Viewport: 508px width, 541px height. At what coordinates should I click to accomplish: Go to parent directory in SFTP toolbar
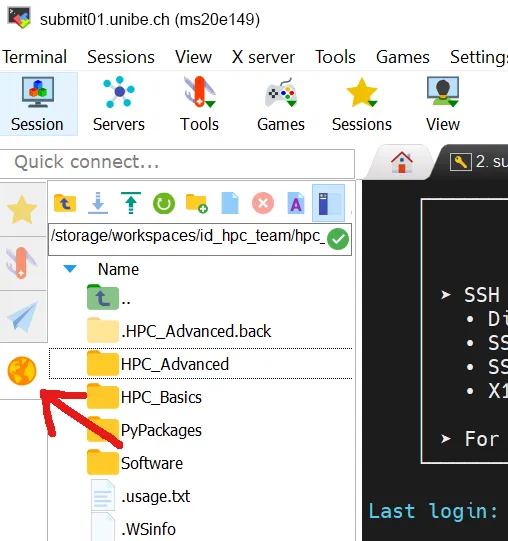tap(65, 203)
